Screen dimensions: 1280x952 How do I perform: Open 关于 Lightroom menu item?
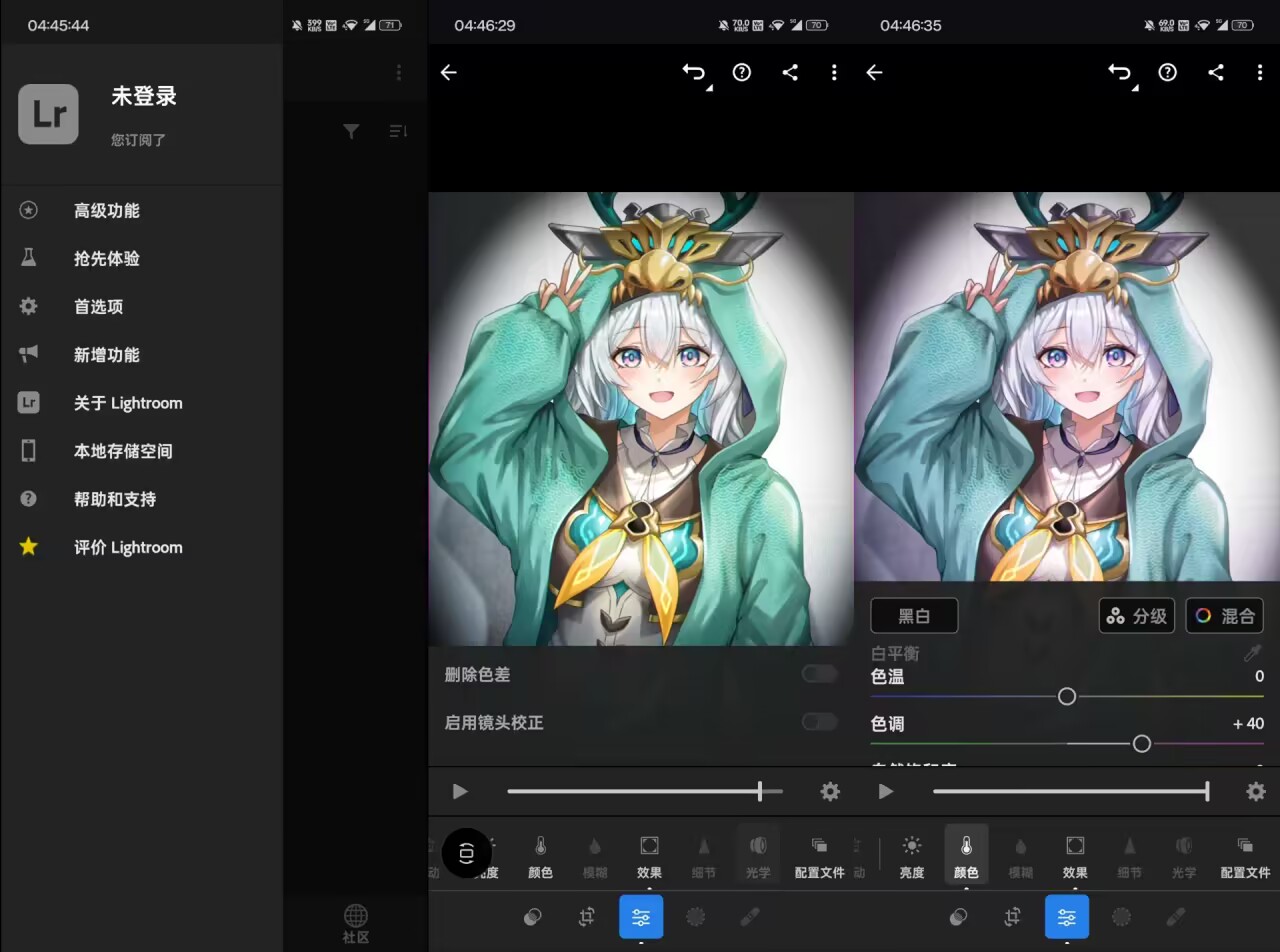click(x=142, y=403)
